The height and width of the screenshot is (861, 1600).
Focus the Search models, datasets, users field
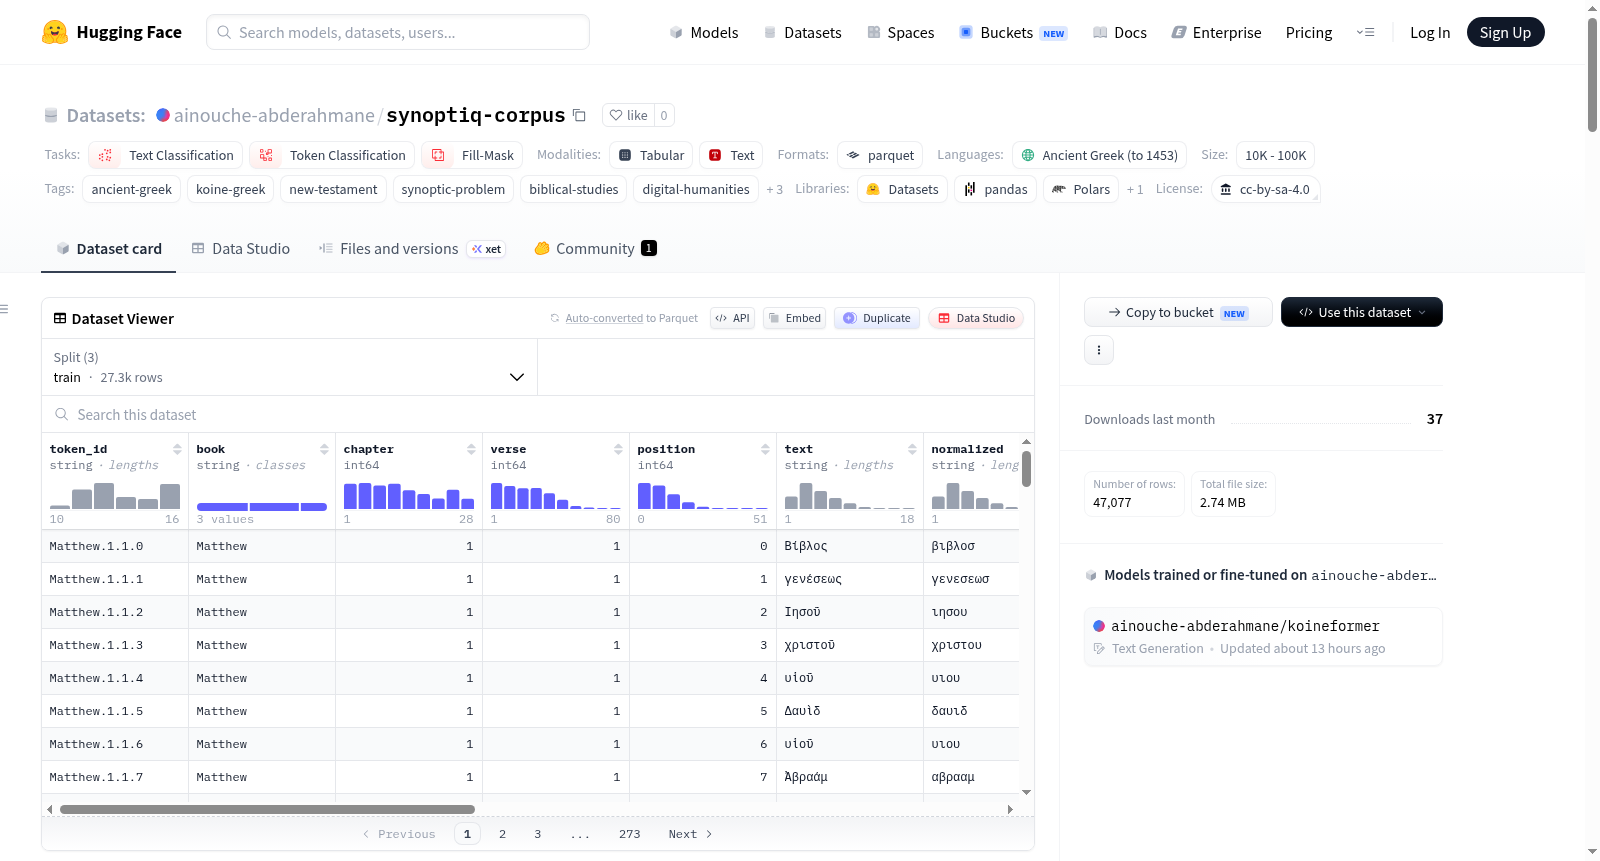tap(398, 32)
